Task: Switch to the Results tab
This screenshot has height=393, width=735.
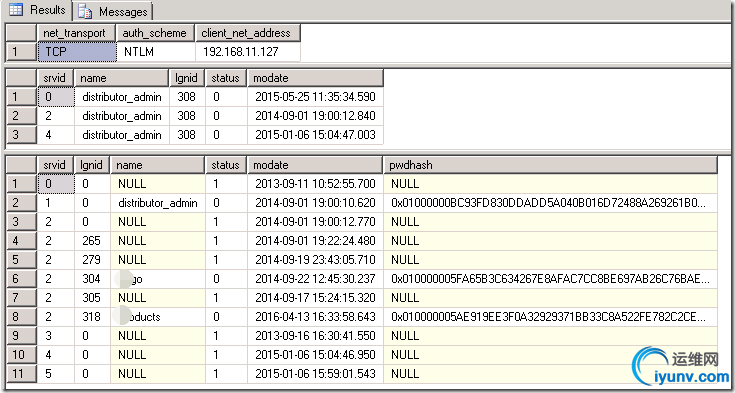Action: point(37,10)
